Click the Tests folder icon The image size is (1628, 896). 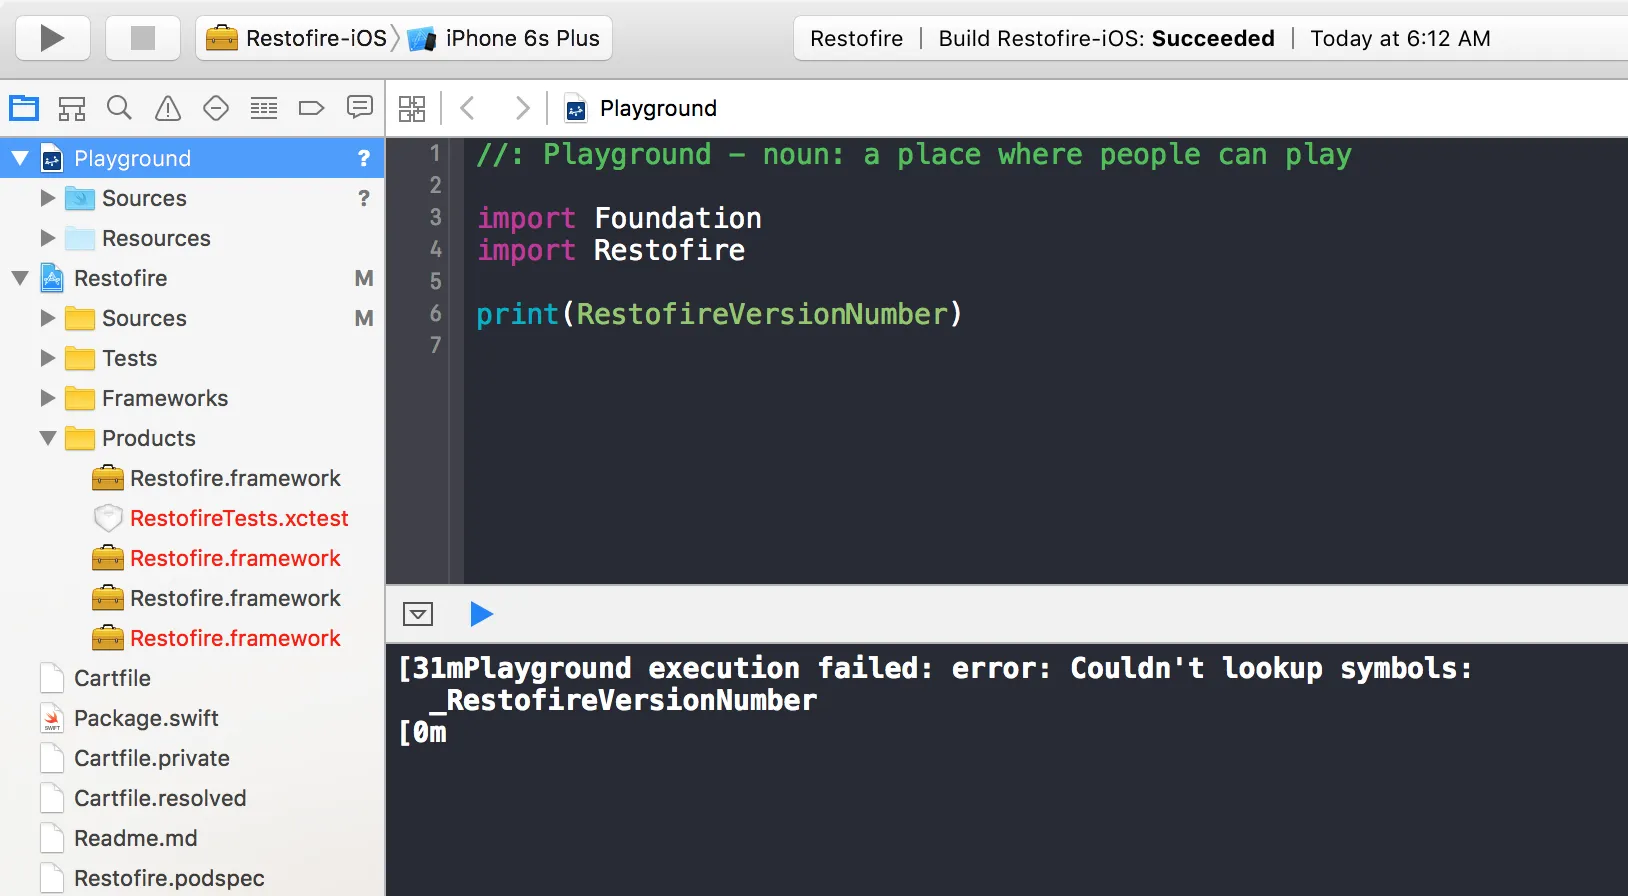[x=80, y=358]
